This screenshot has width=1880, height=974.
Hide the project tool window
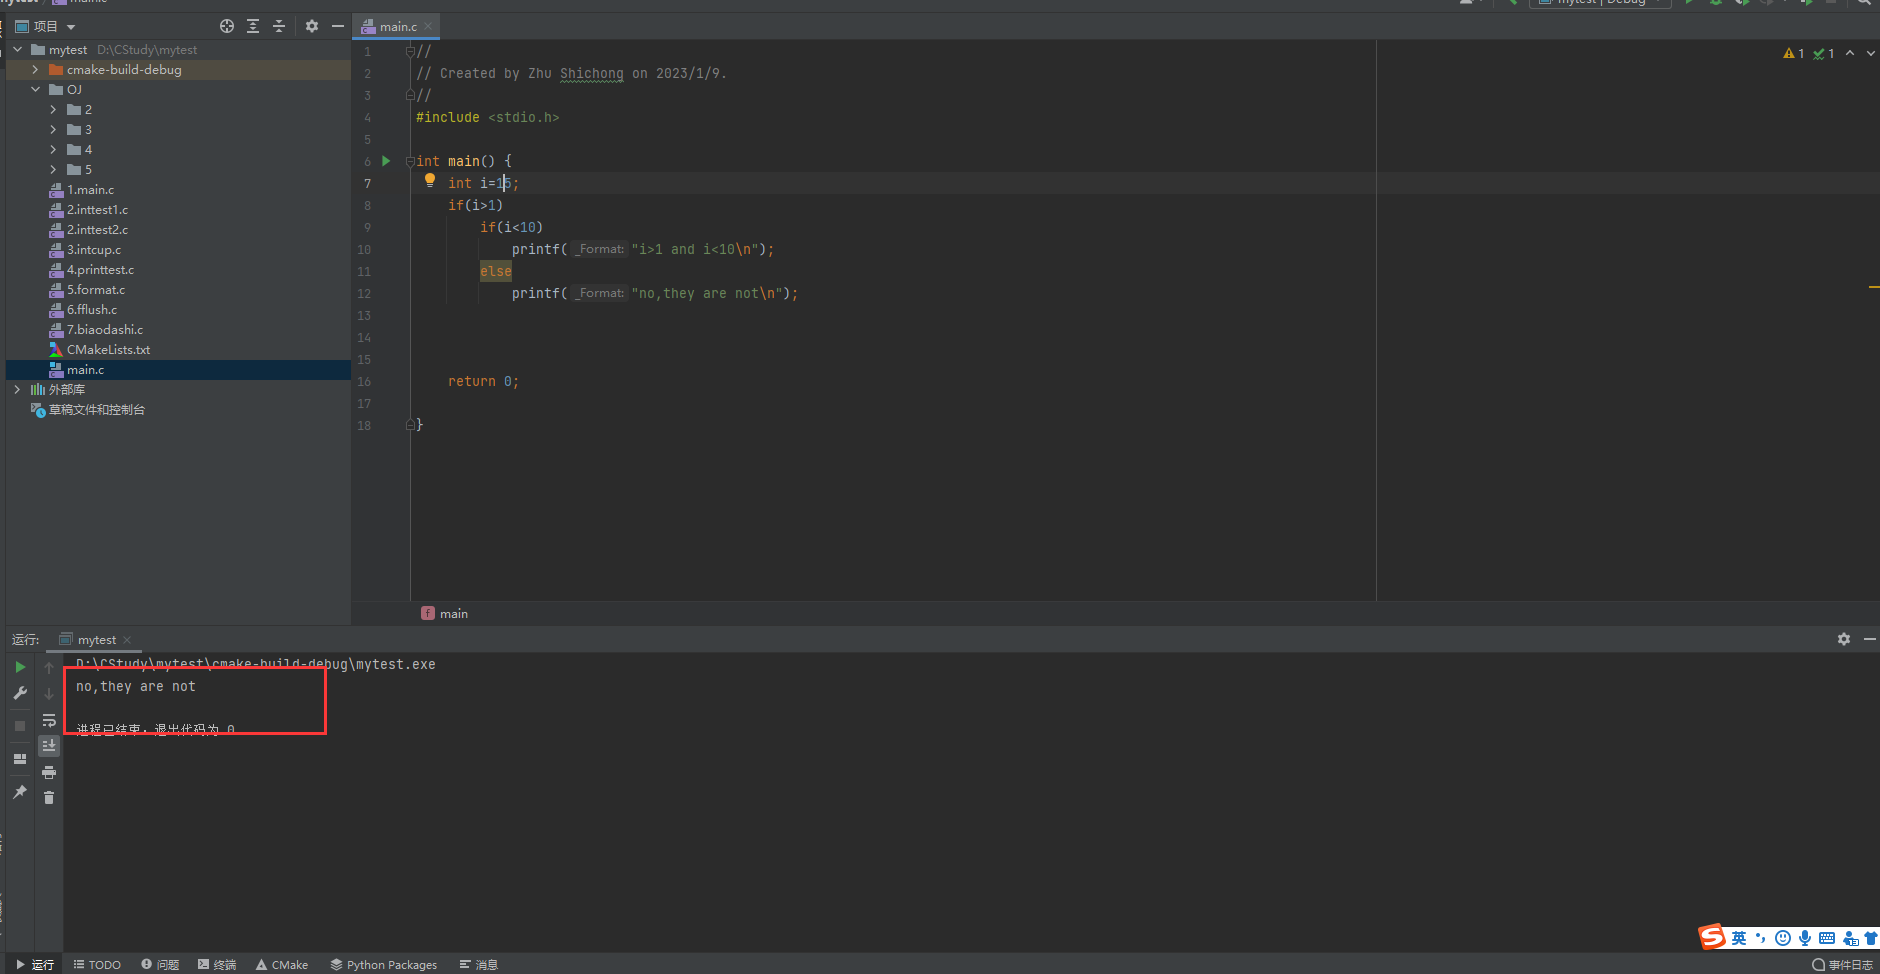338,26
